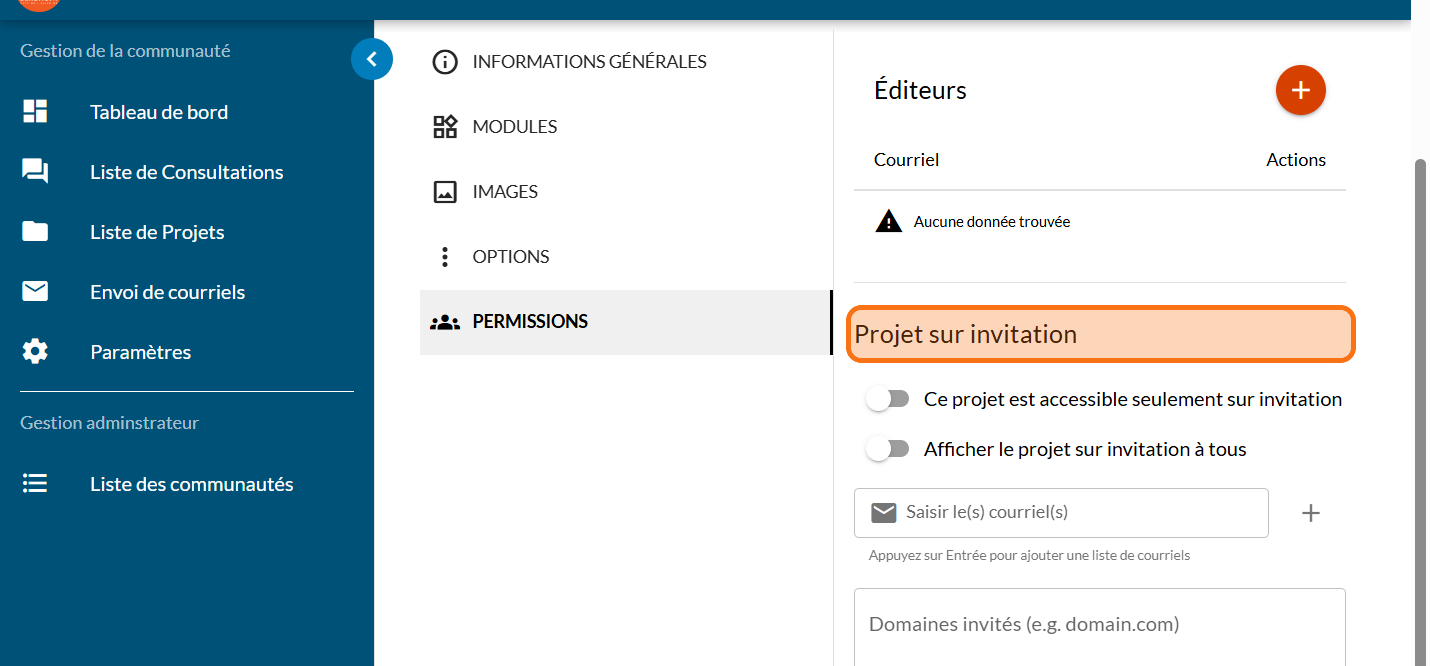This screenshot has width=1430, height=666.
Task: Click the Tableau de bord dashboard icon
Action: click(x=35, y=112)
